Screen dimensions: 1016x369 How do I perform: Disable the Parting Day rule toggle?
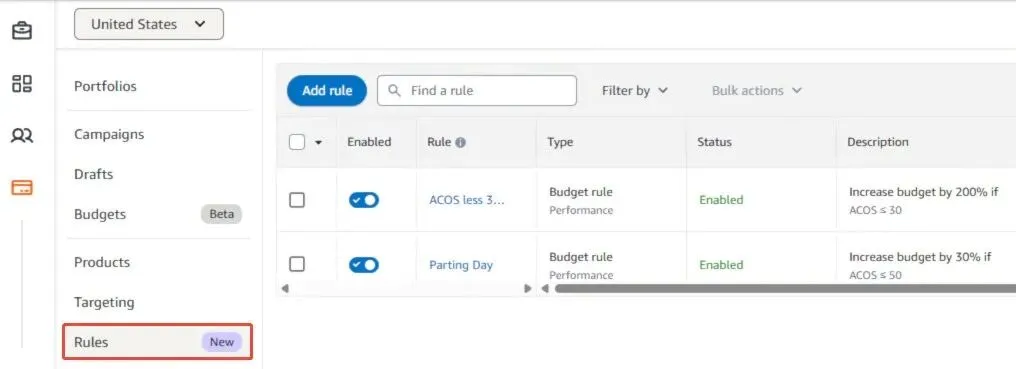364,265
